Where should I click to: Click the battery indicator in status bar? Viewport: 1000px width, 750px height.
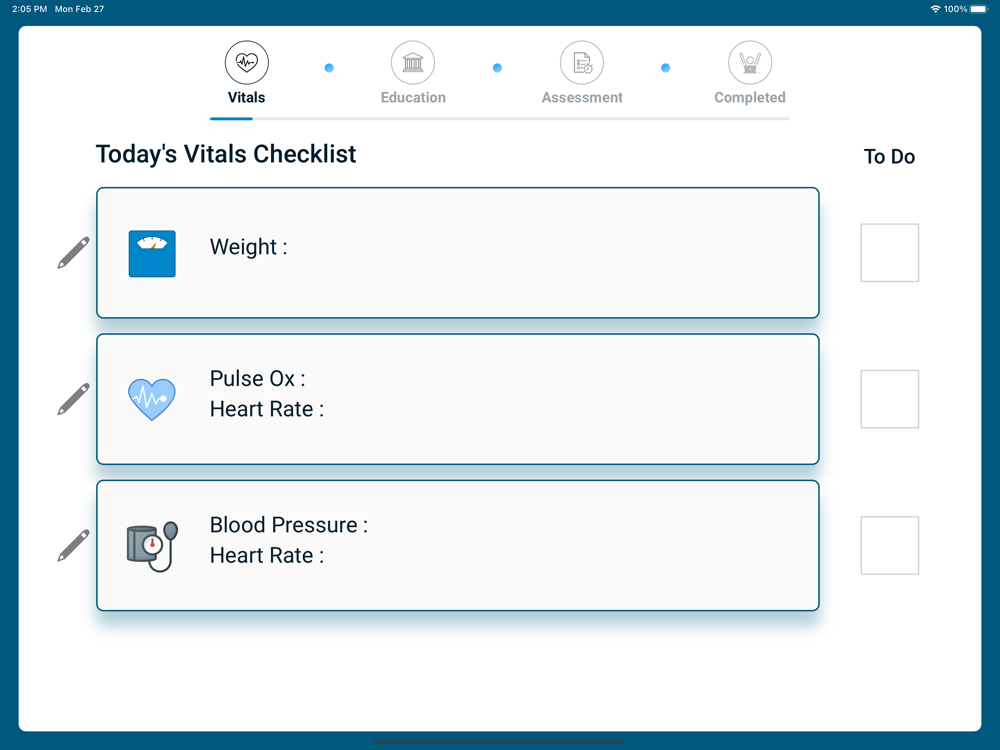click(978, 9)
